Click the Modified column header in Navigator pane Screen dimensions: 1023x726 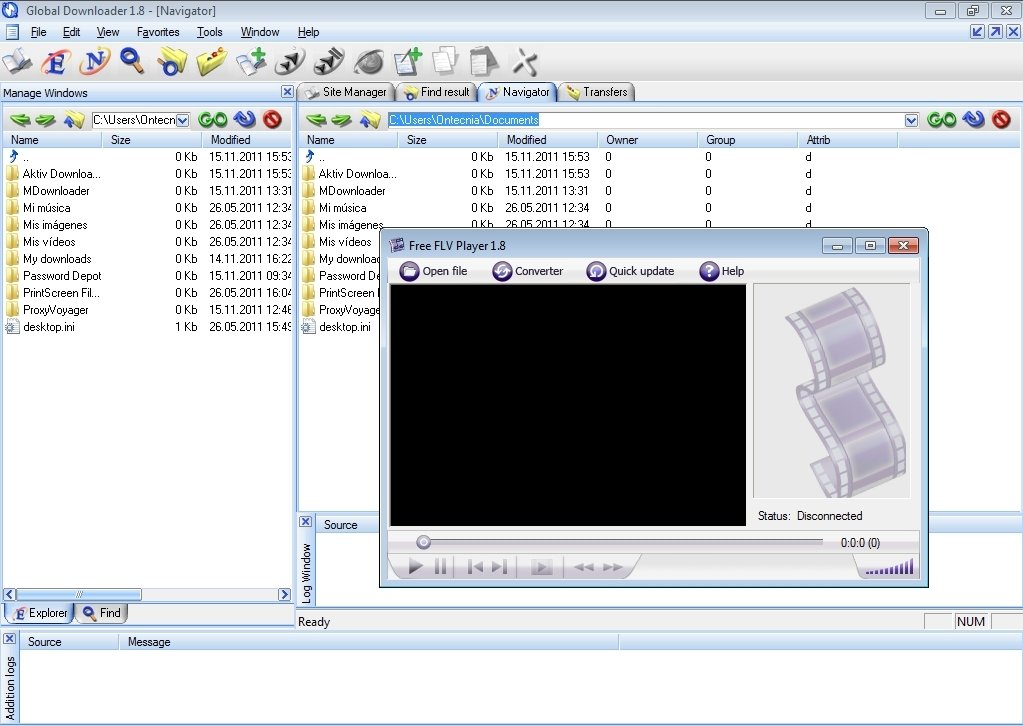click(547, 140)
